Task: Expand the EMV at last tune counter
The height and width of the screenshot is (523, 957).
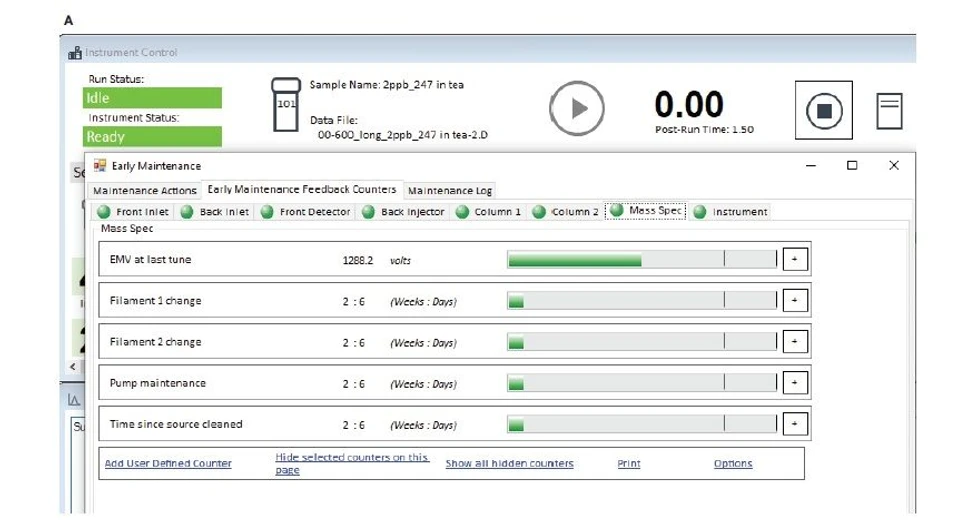Action: pyautogui.click(x=795, y=259)
